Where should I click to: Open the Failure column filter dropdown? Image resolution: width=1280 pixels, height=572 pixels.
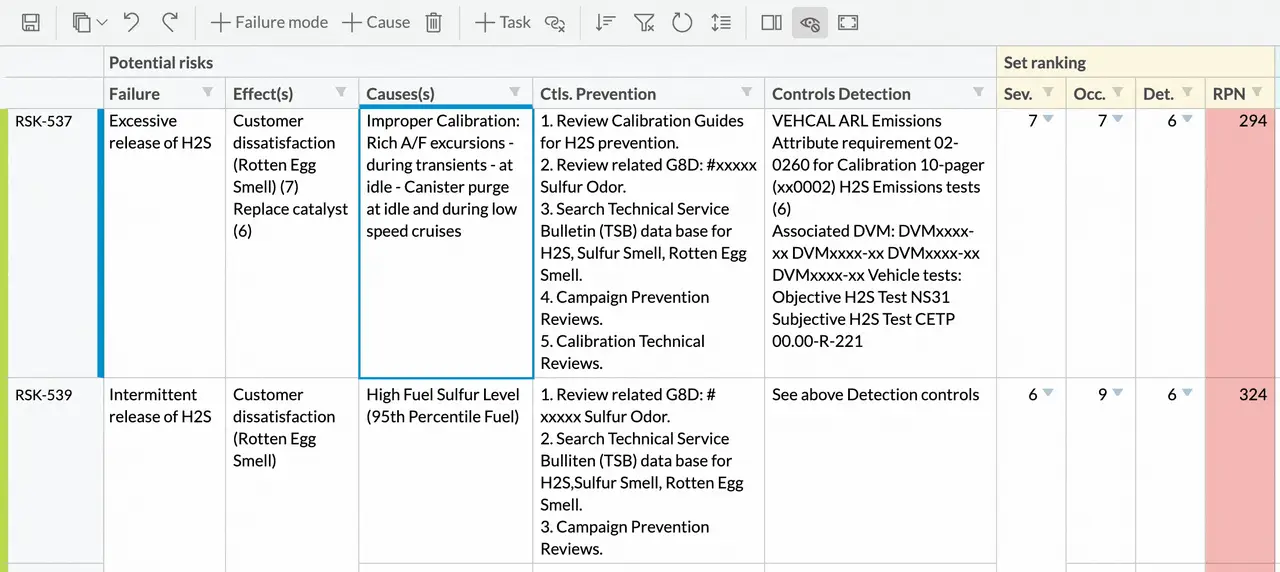click(208, 92)
